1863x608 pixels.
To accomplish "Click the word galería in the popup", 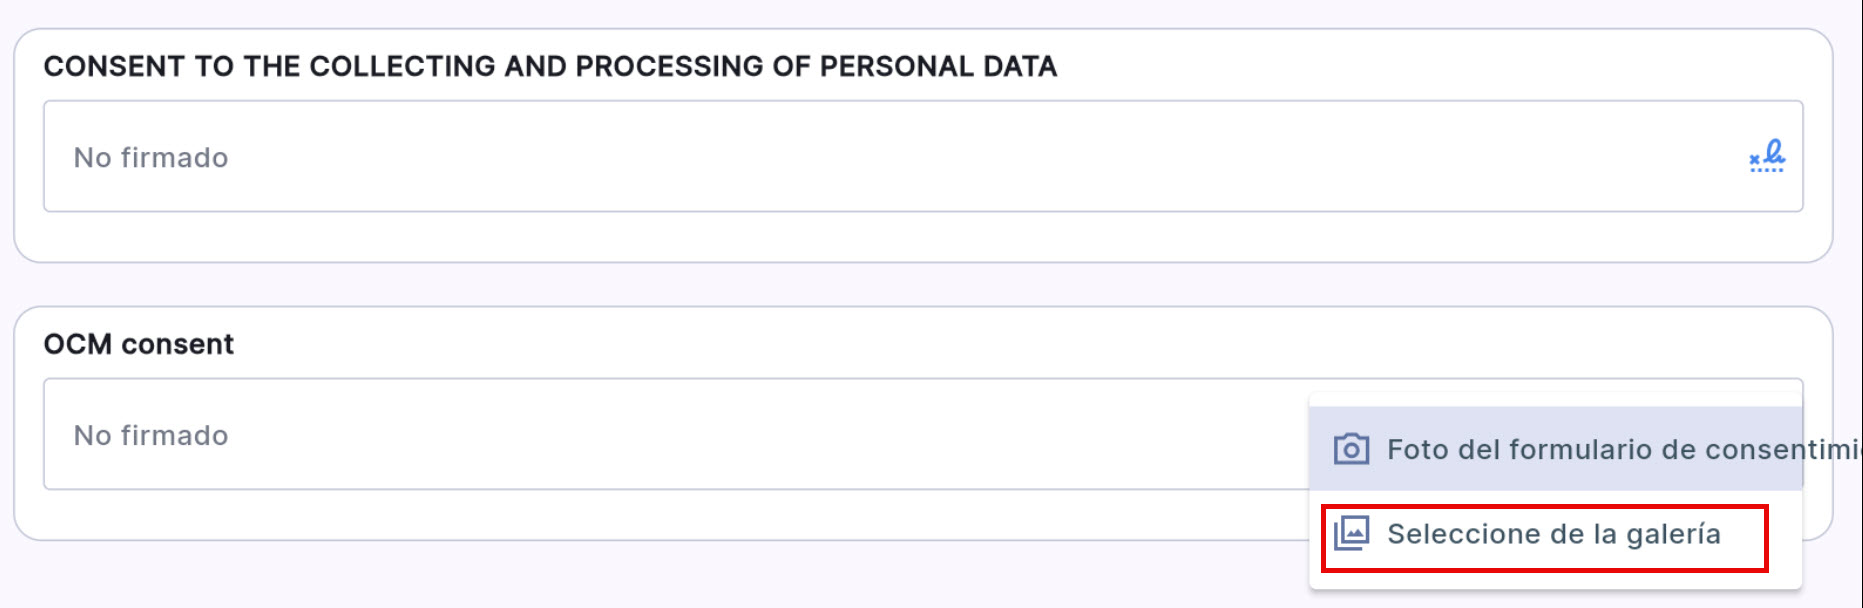I will click(1673, 535).
